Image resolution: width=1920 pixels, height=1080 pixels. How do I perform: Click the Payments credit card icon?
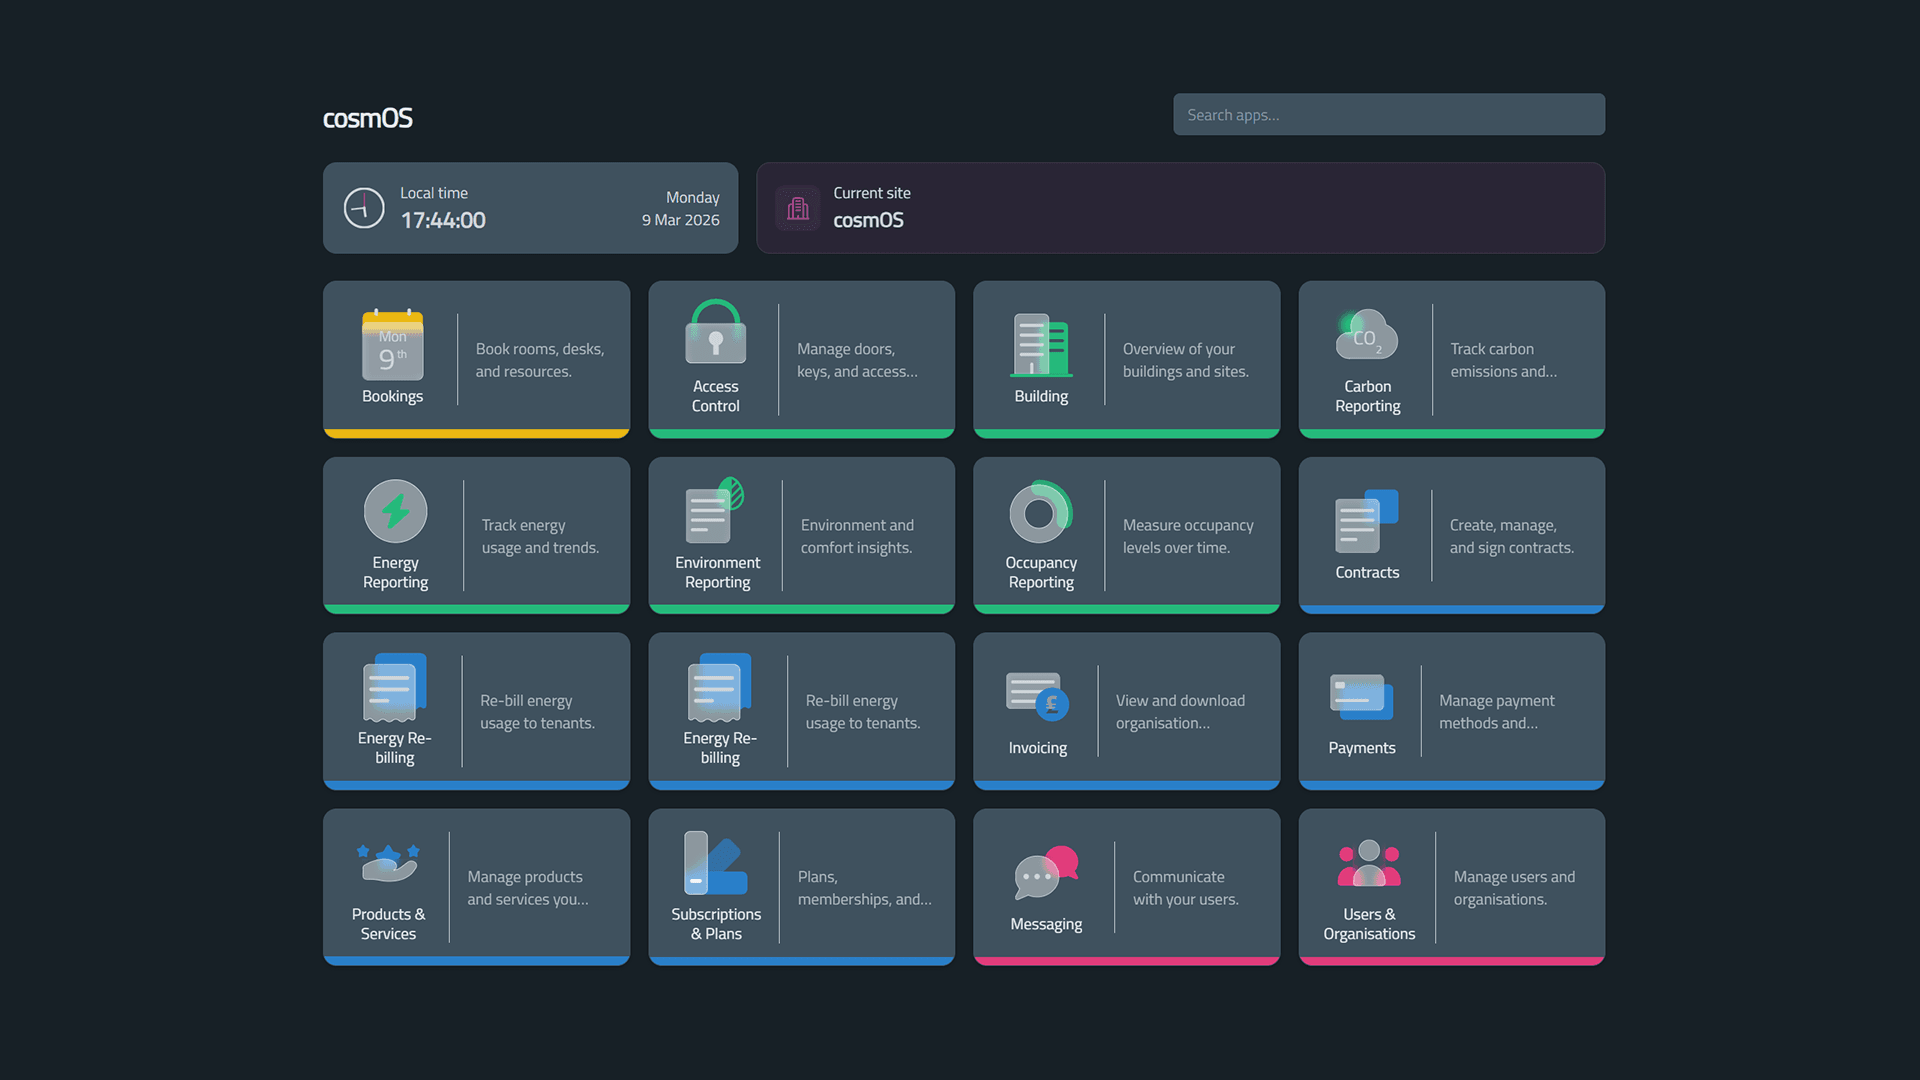tap(1362, 697)
